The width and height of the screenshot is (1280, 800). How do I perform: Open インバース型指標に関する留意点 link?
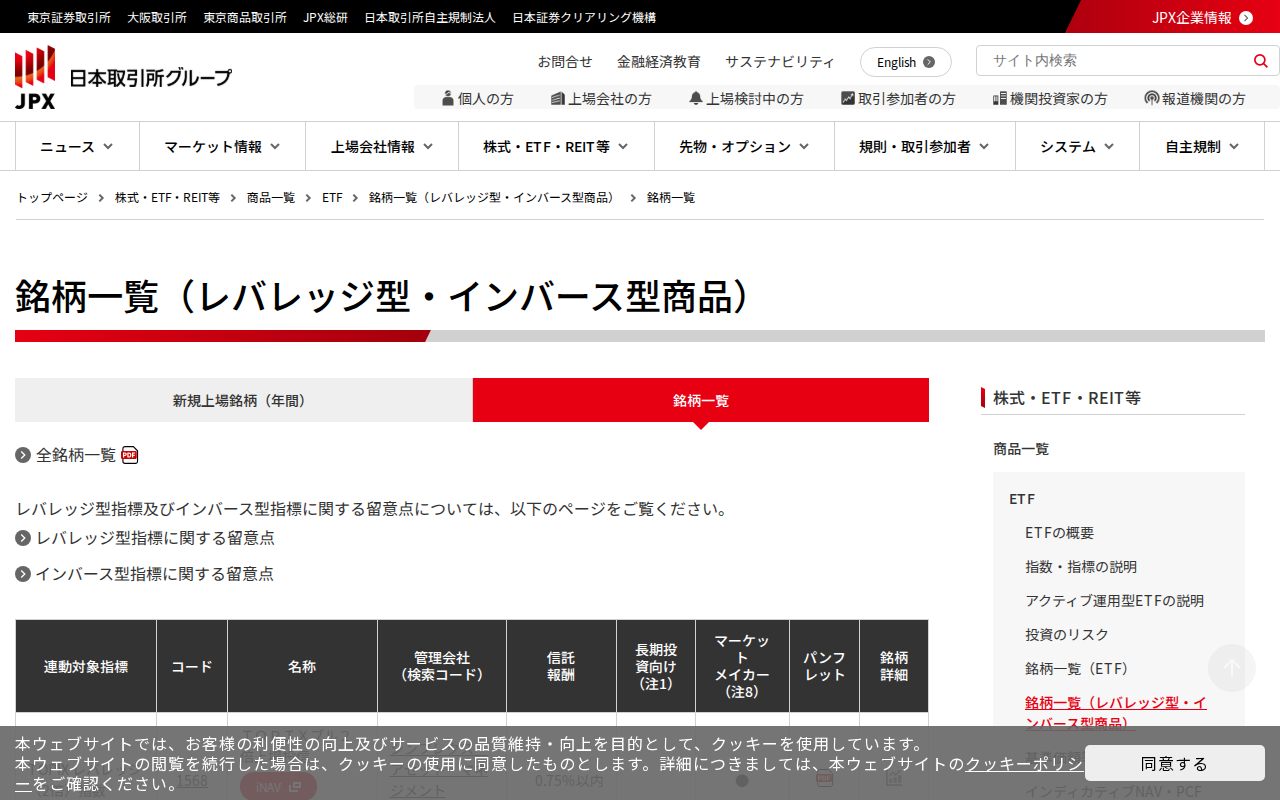[x=155, y=574]
